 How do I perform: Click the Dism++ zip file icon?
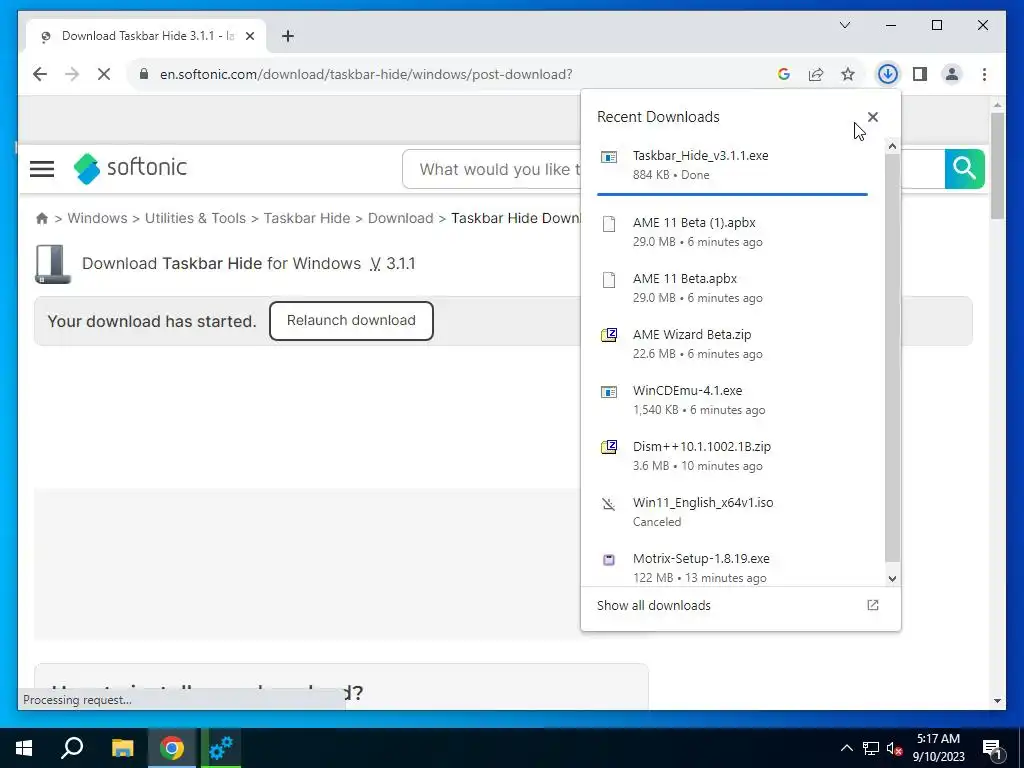(609, 447)
